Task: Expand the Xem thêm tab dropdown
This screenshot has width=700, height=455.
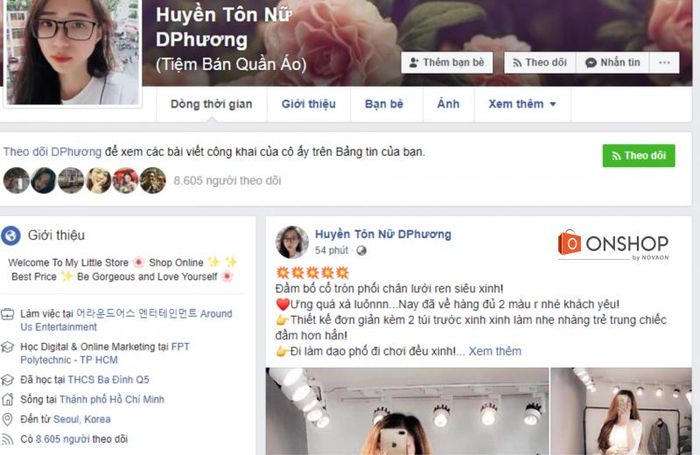Action: point(522,104)
